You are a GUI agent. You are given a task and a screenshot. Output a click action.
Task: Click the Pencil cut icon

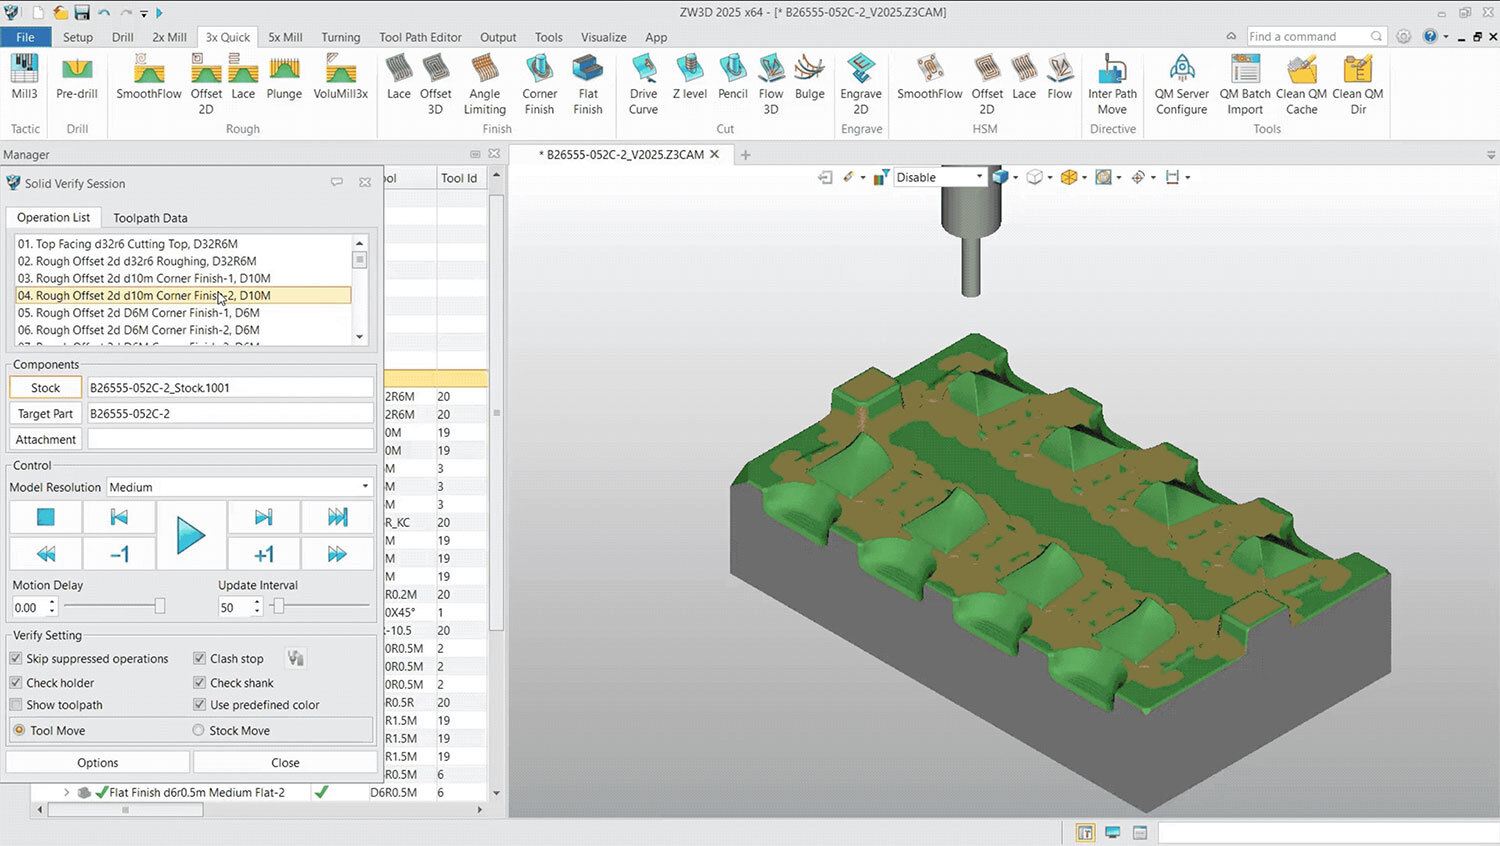click(733, 78)
